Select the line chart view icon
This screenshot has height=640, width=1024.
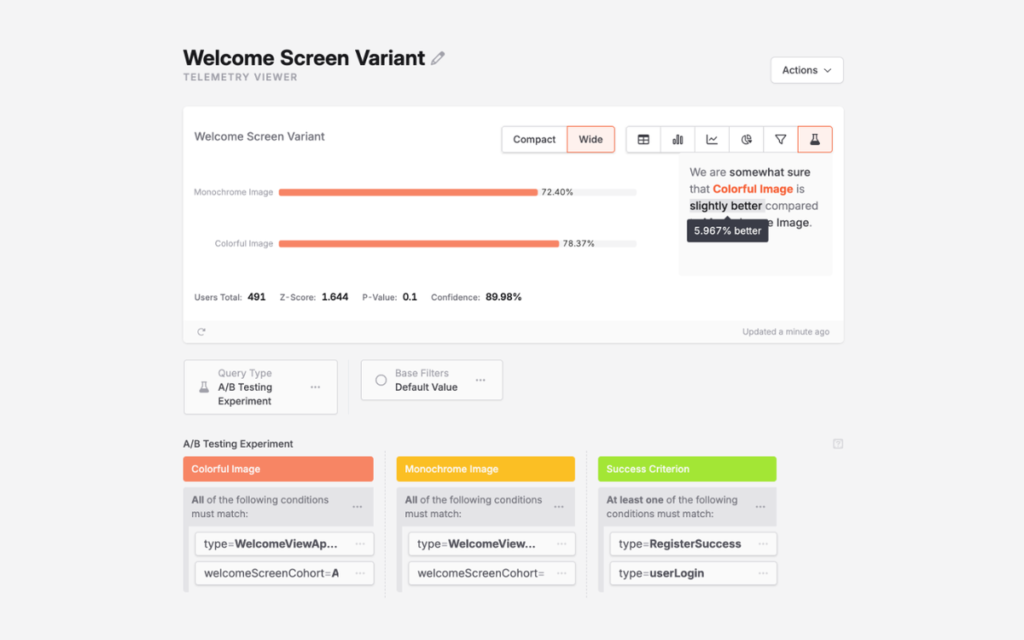tap(712, 139)
